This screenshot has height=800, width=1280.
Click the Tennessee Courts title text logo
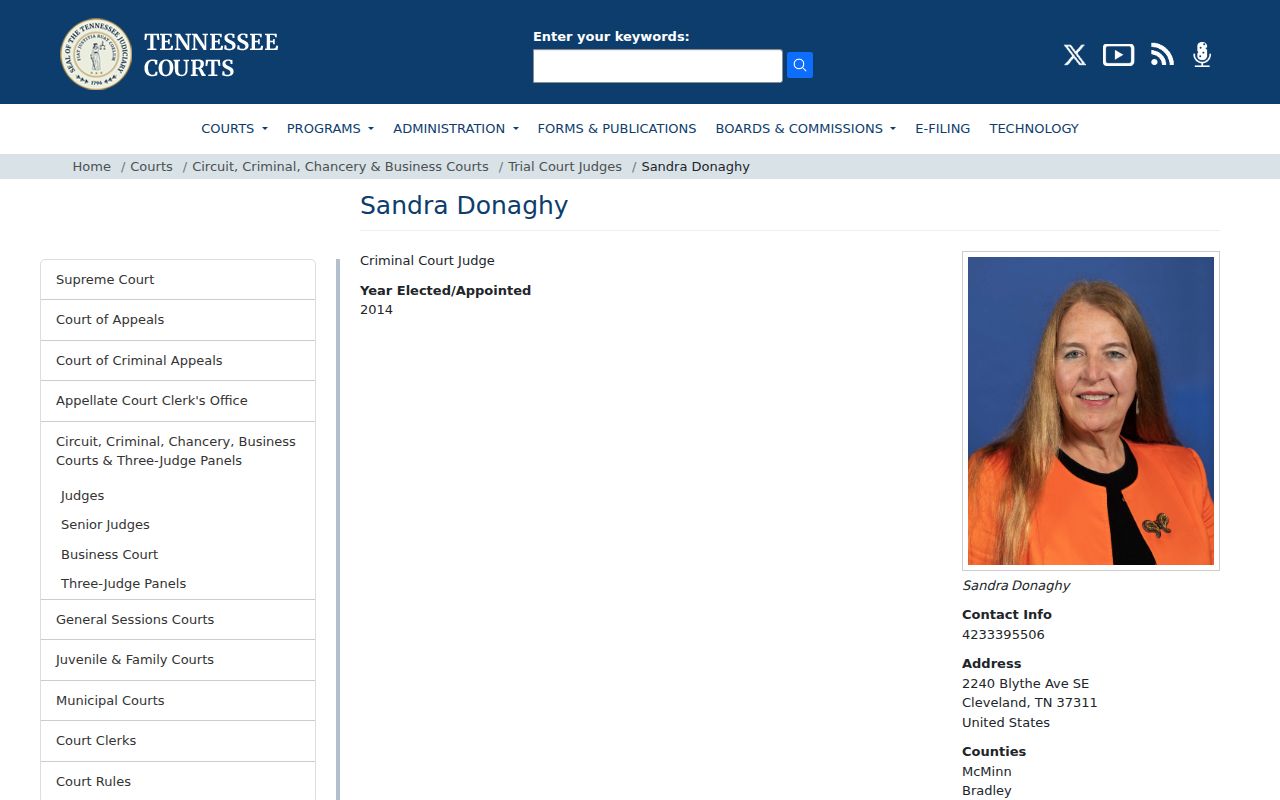(211, 55)
